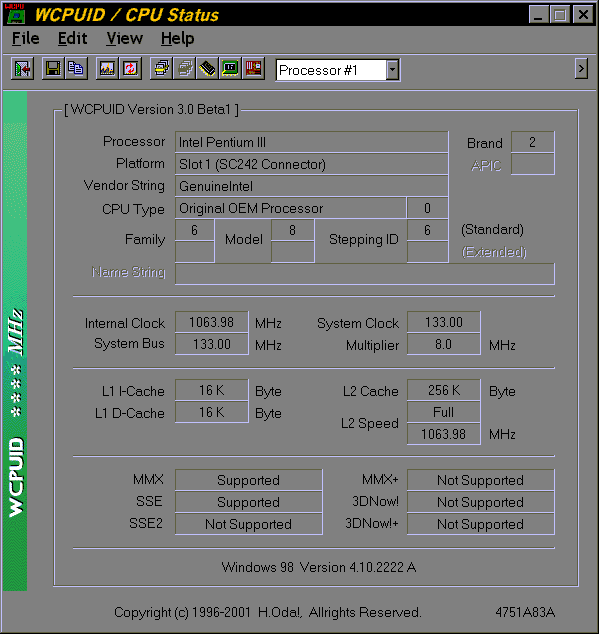The height and width of the screenshot is (634, 599).
Task: Click the empty APIC value box
Action: click(533, 164)
